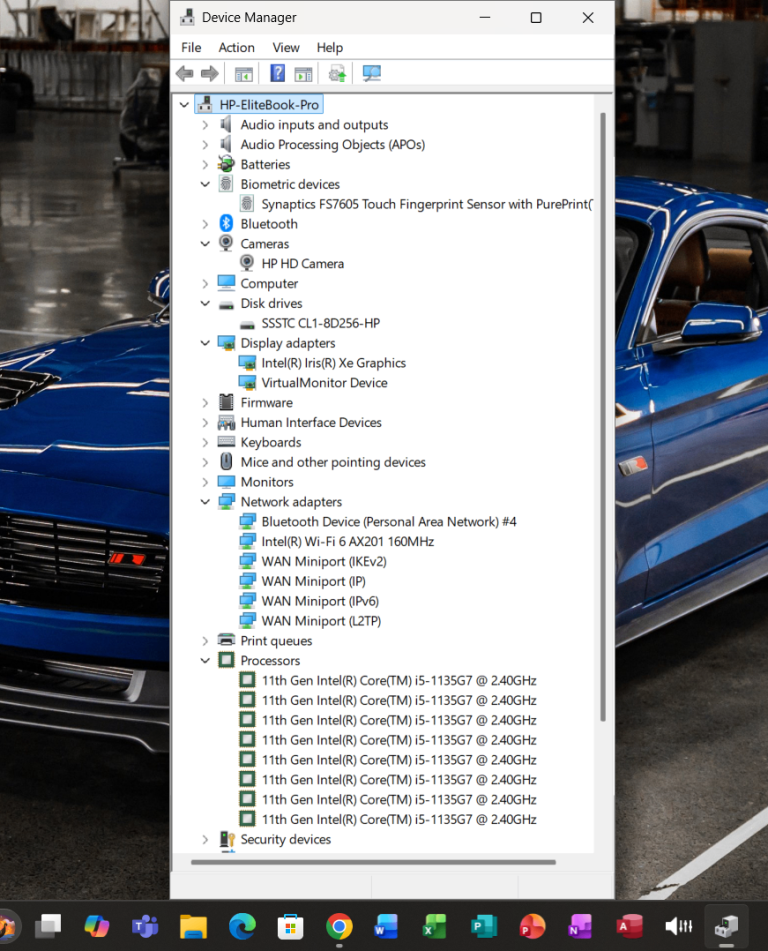Open the View menu

[x=286, y=47]
